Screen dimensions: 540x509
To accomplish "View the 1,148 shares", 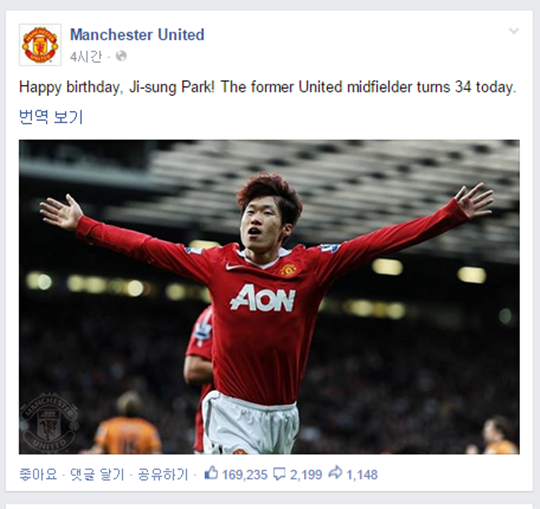I will click(x=362, y=475).
